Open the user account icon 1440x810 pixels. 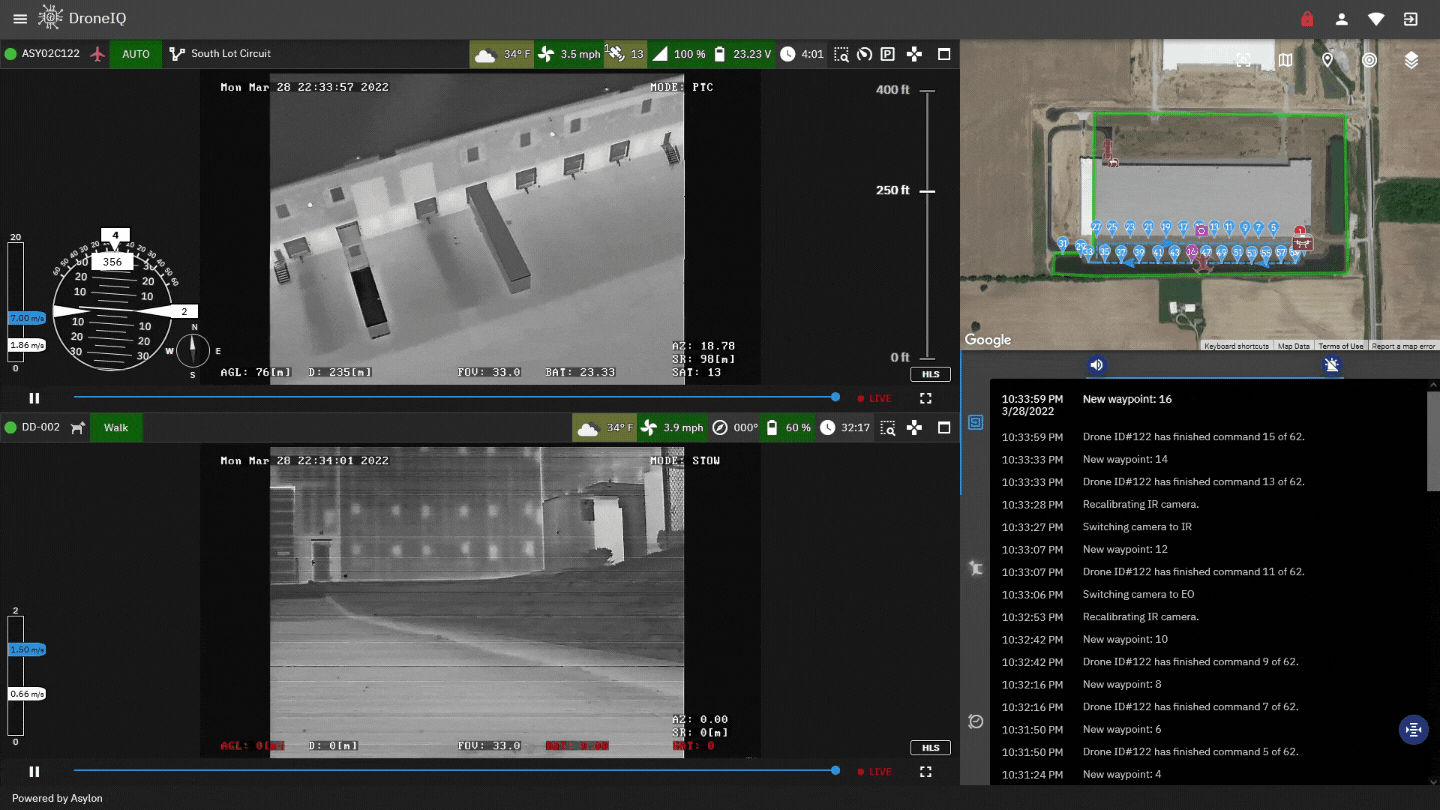1342,19
